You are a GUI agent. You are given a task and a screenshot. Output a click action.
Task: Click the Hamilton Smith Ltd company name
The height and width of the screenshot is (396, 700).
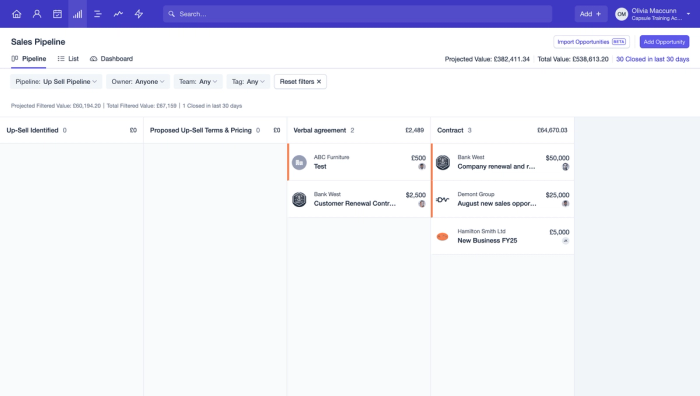click(481, 231)
